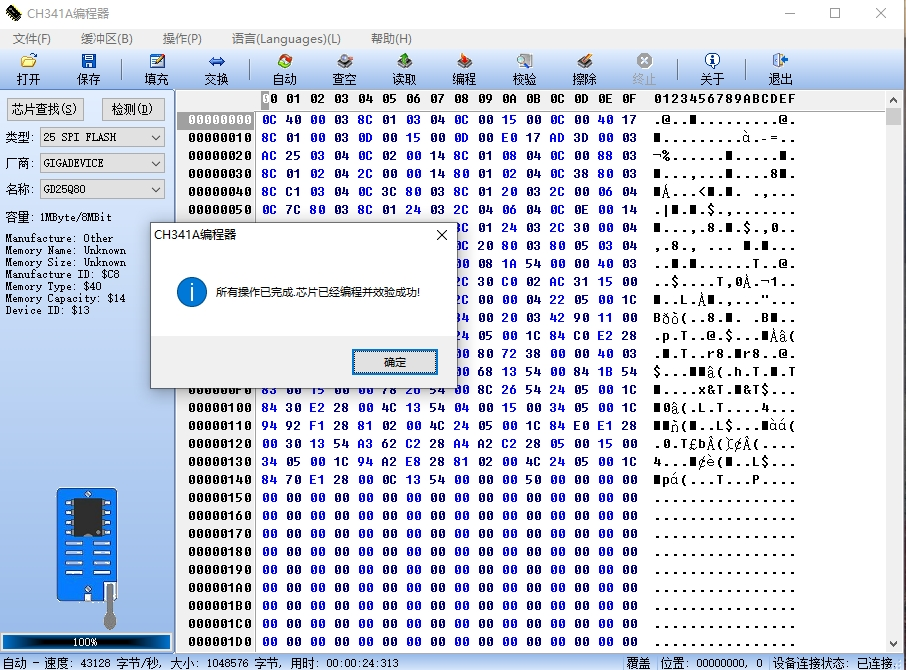
Task: Click the 终止 (Stop) toolbar icon
Action: point(644,69)
